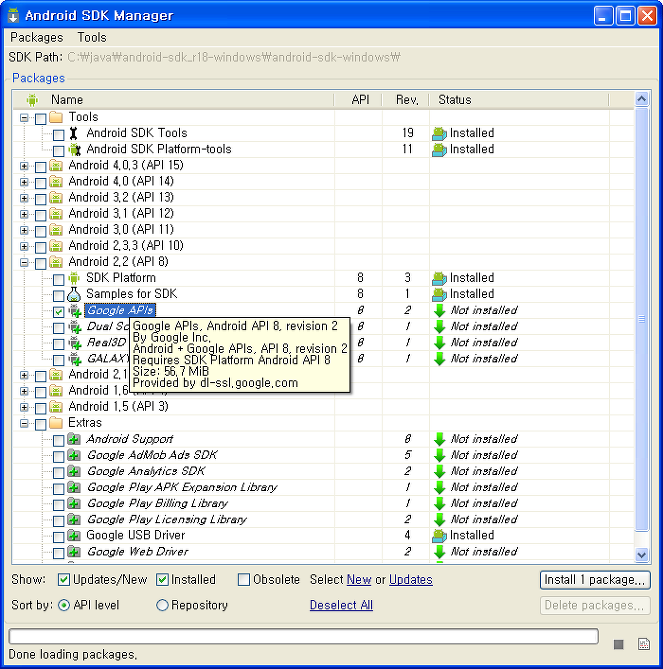
Task: Click the Deselect All link
Action: [x=341, y=605]
